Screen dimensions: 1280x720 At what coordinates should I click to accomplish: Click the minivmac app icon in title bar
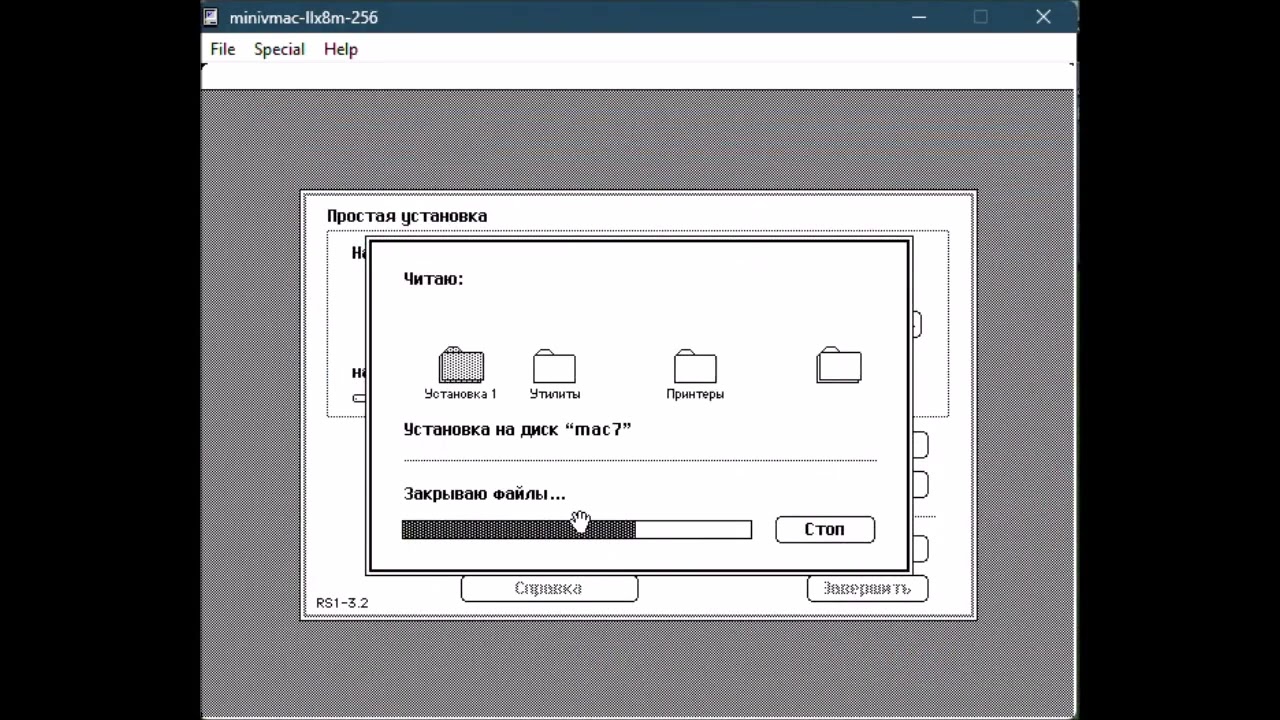tap(211, 17)
